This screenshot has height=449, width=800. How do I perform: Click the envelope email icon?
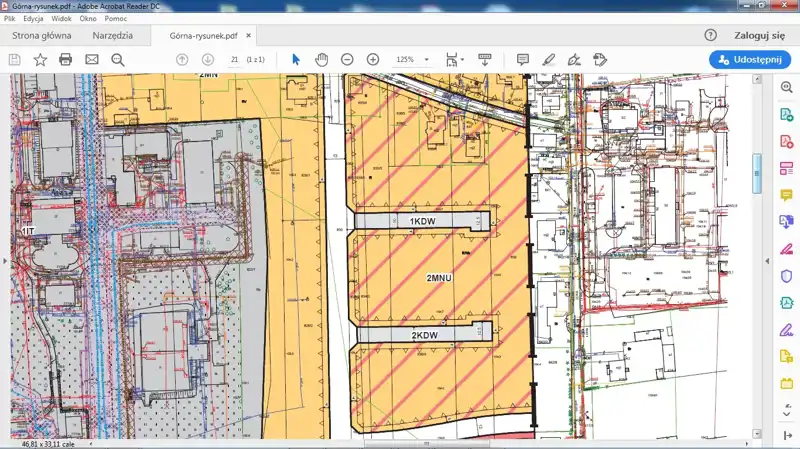92,60
